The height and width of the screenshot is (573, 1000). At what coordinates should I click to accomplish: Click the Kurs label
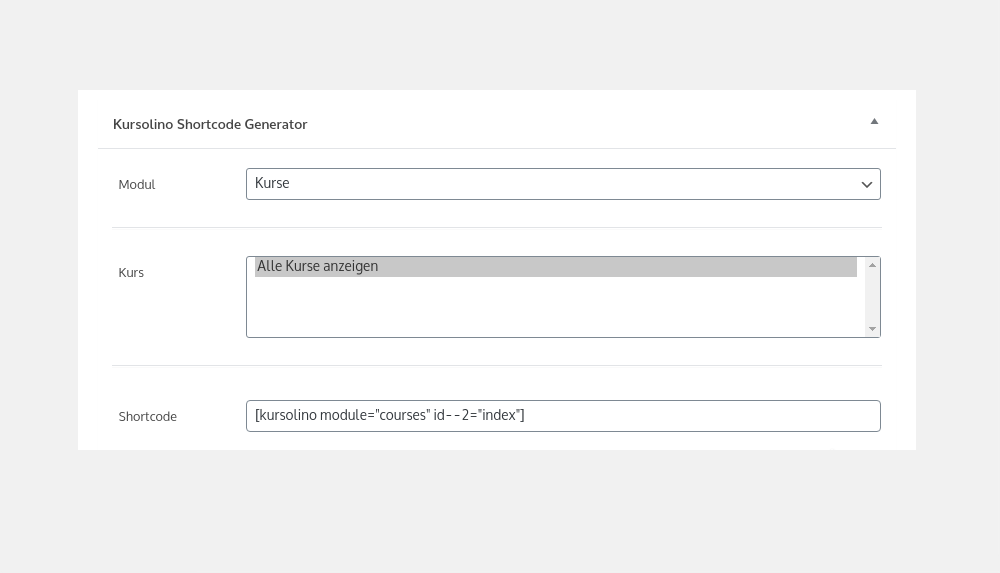pyautogui.click(x=131, y=272)
